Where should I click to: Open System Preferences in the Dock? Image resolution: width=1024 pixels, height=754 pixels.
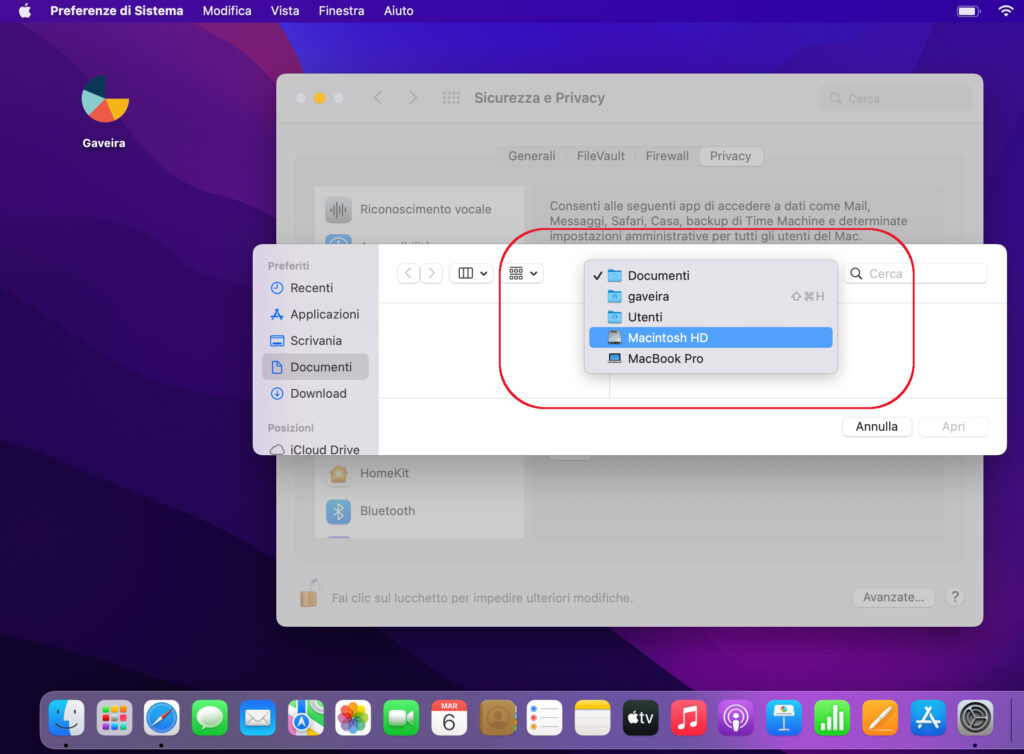(x=975, y=717)
